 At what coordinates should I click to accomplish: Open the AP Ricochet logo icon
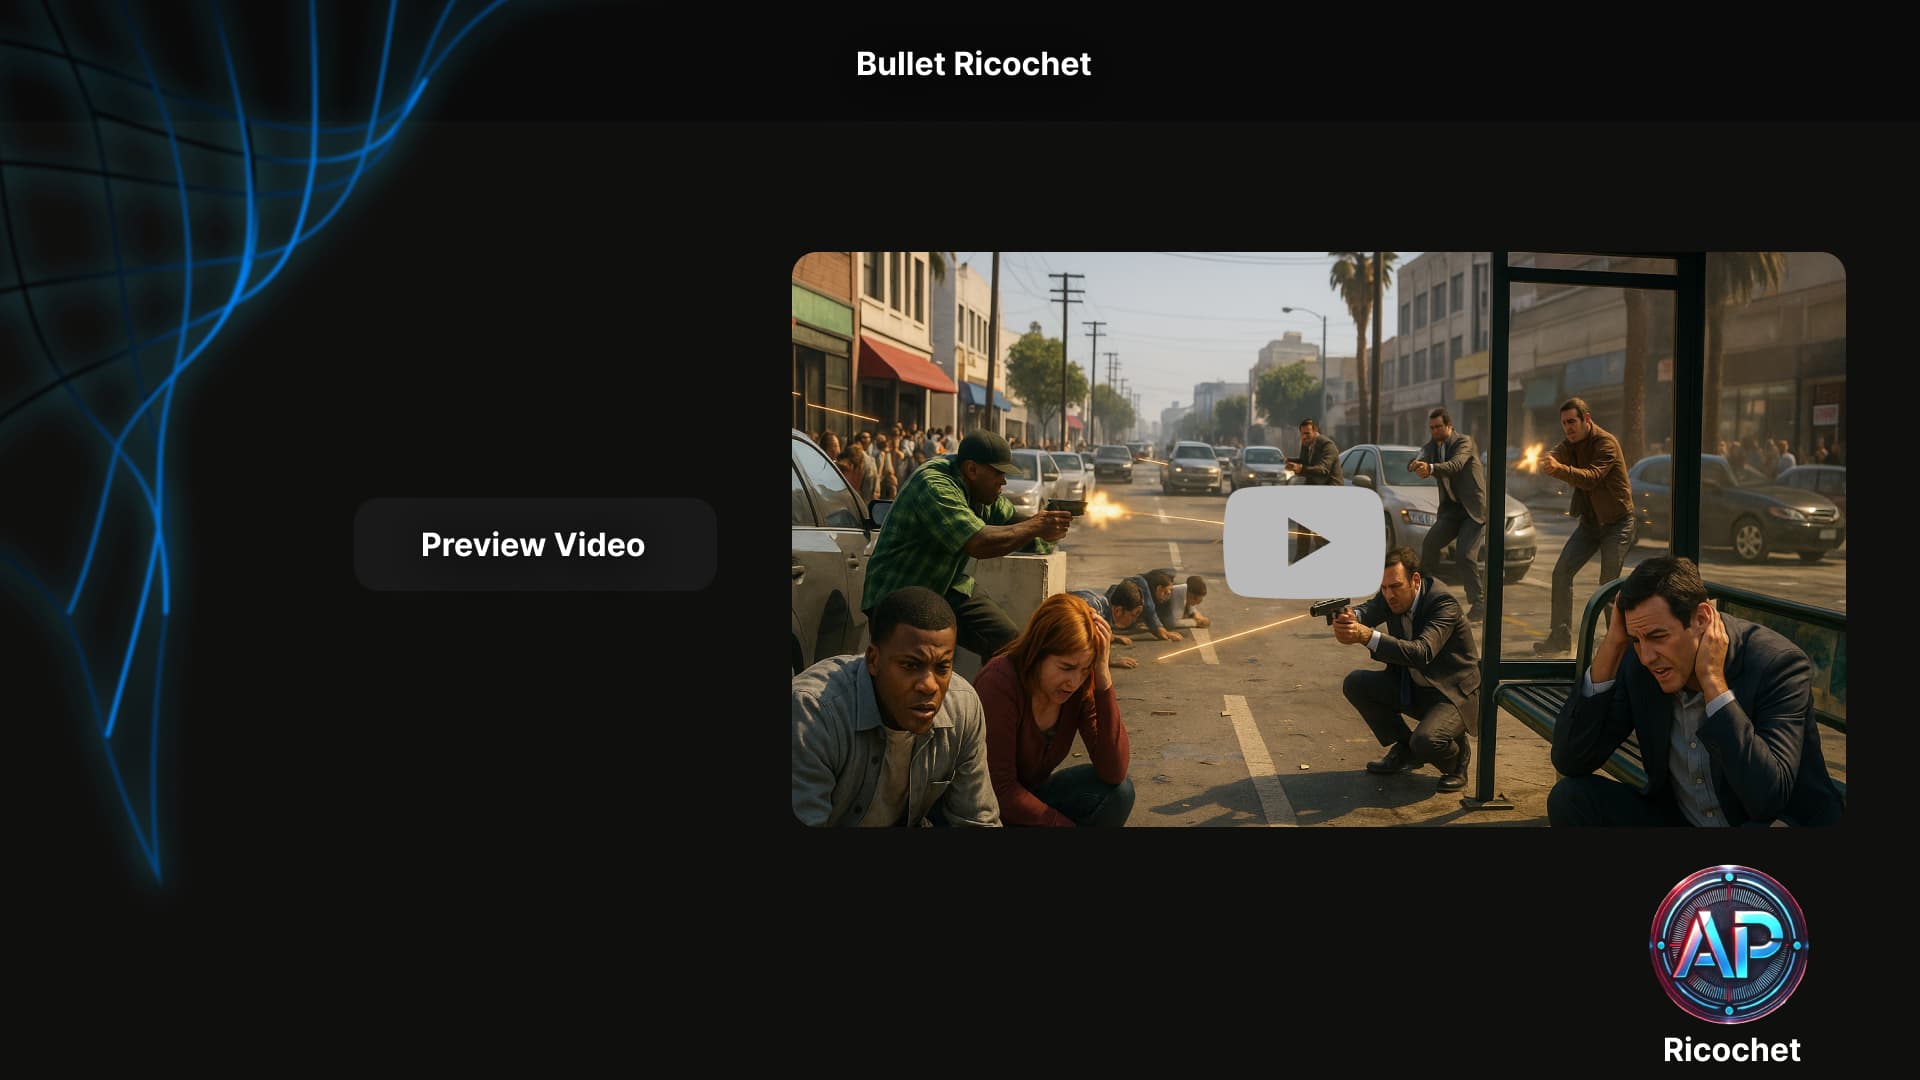[1728, 943]
